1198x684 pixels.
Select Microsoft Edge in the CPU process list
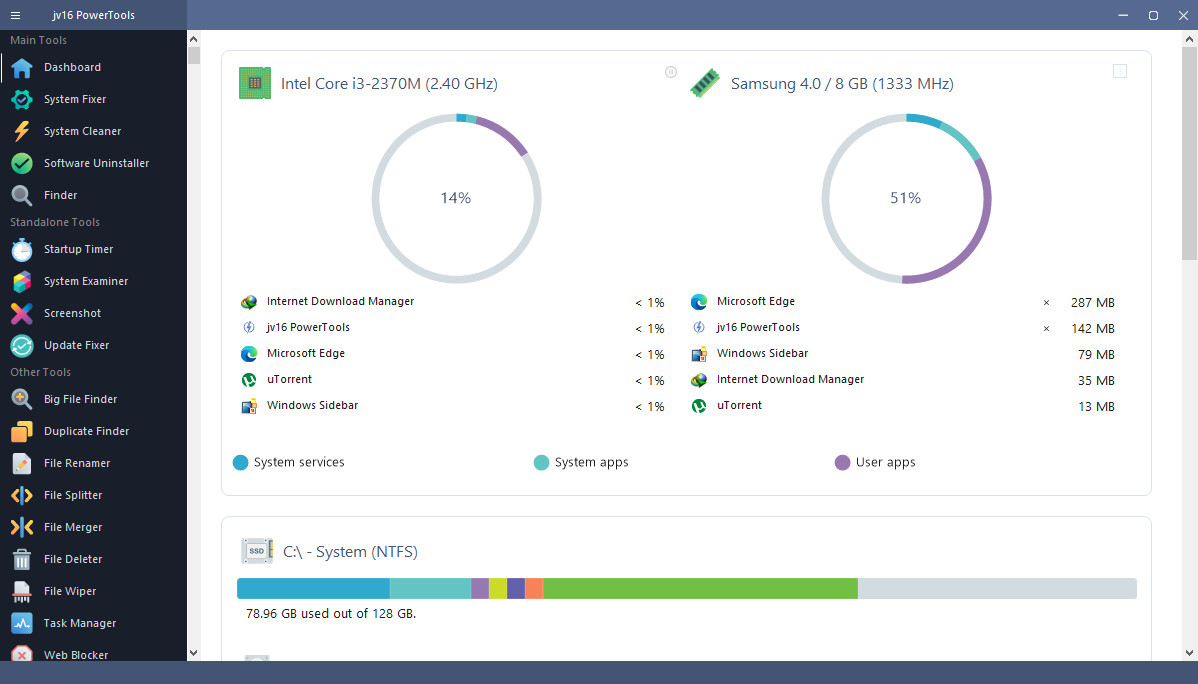[306, 353]
